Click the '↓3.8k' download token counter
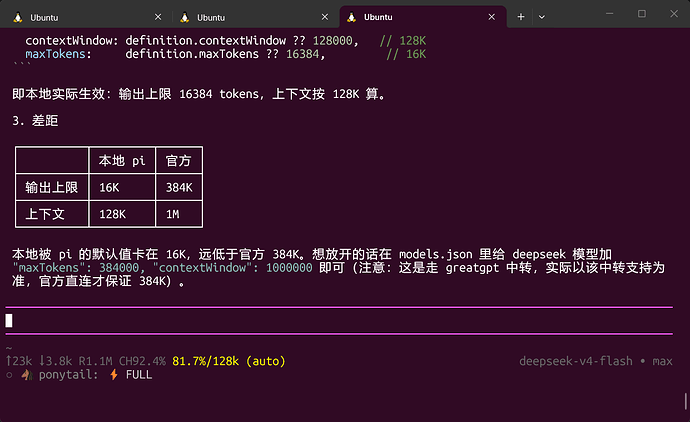 point(55,361)
